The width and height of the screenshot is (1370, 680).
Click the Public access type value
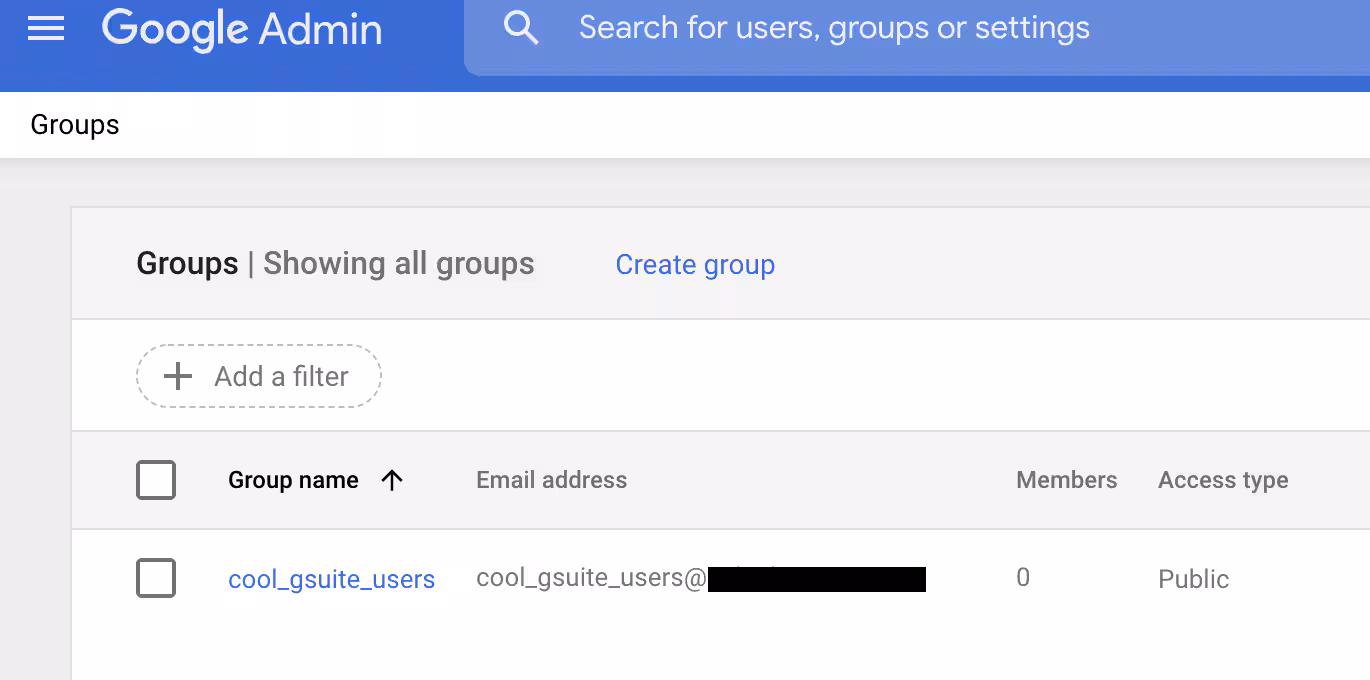(x=1193, y=580)
